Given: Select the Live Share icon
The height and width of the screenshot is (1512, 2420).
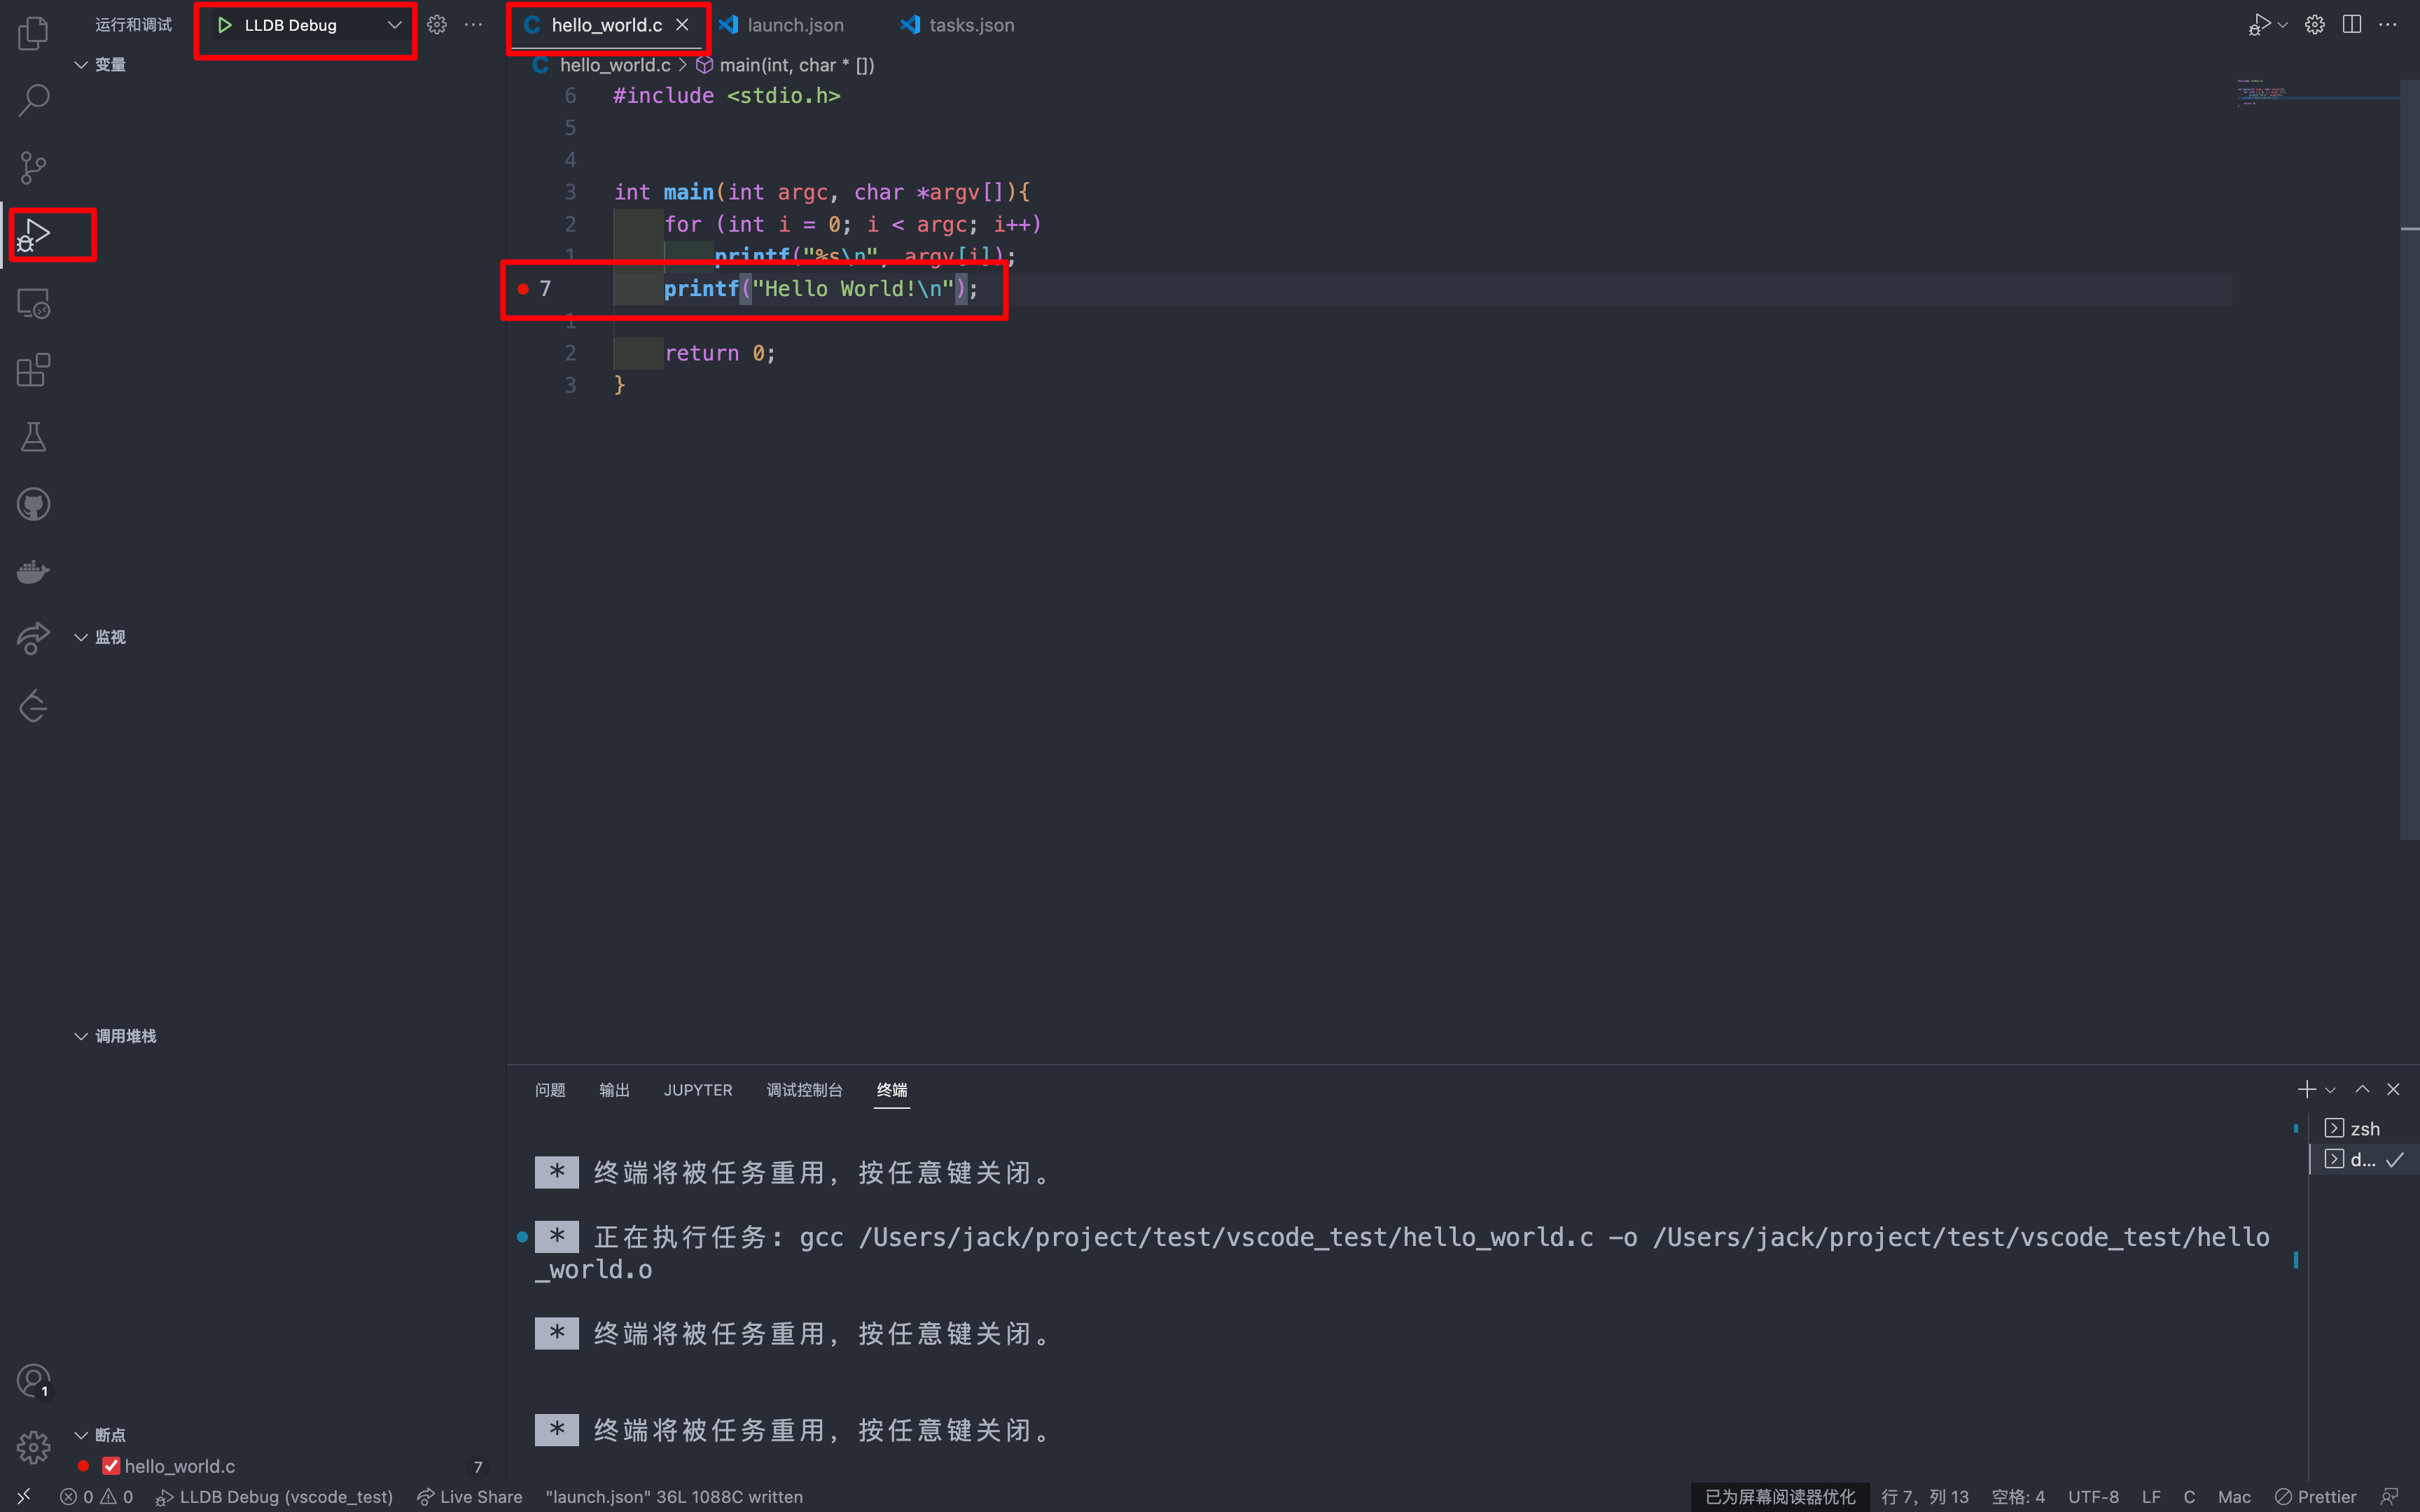Looking at the screenshot, I should (424, 1497).
